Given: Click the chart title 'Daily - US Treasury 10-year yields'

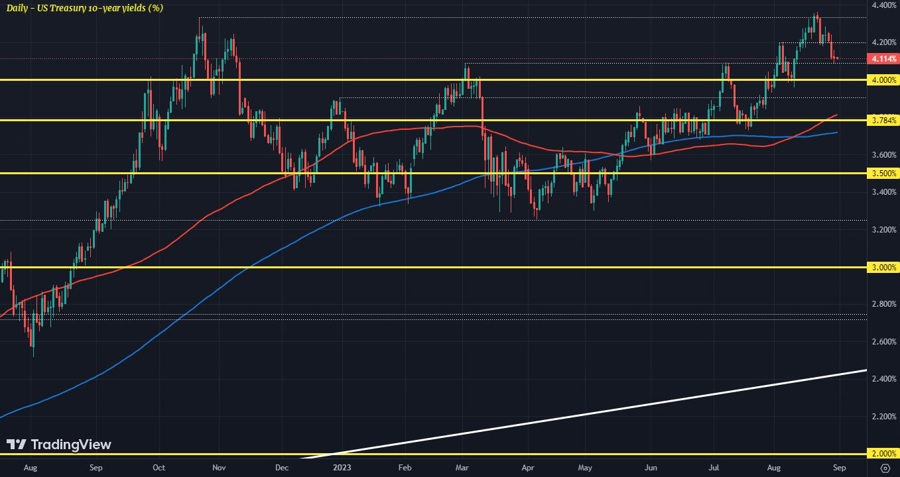Looking at the screenshot, I should point(84,8).
